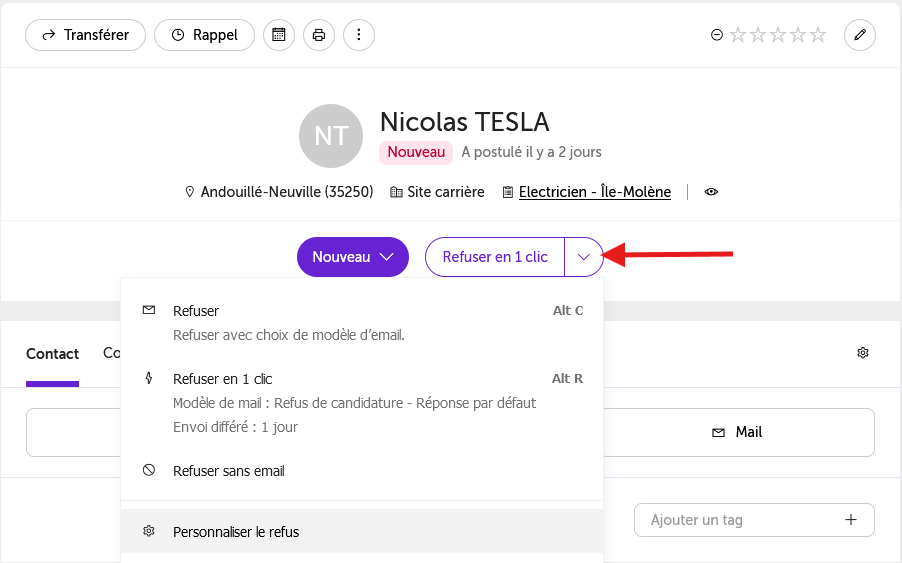This screenshot has width=902, height=563.
Task: Click the plus icon to add tag
Action: 851,520
